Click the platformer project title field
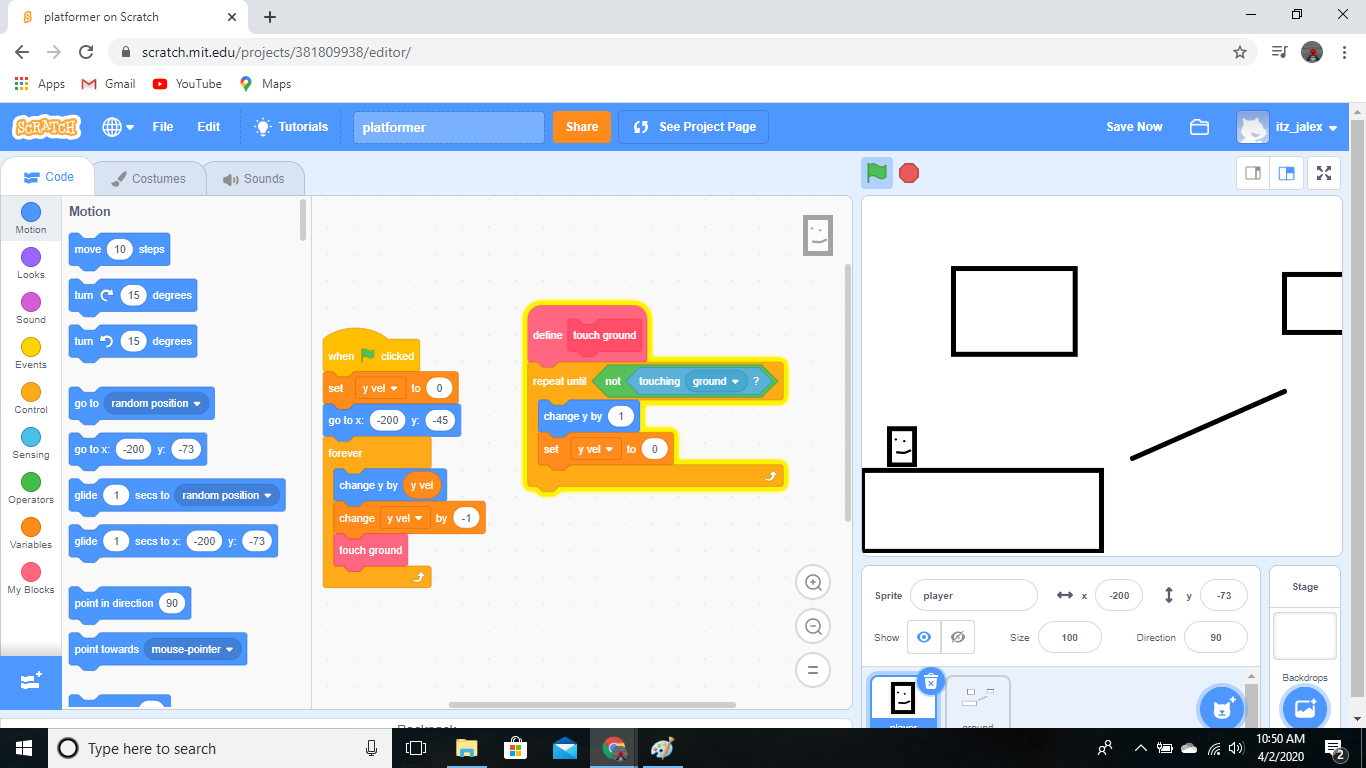The width and height of the screenshot is (1366, 768). point(448,127)
